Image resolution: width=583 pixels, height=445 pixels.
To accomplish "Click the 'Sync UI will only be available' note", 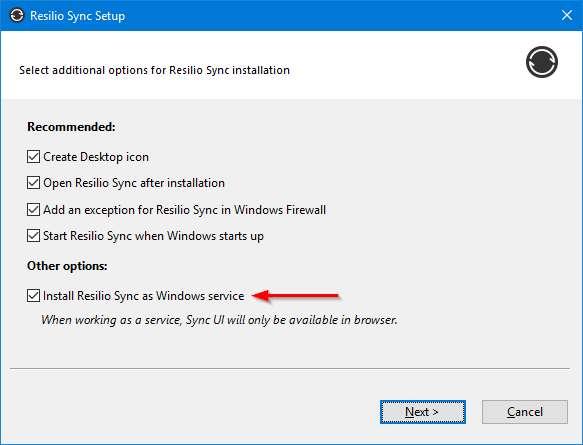I will point(219,320).
